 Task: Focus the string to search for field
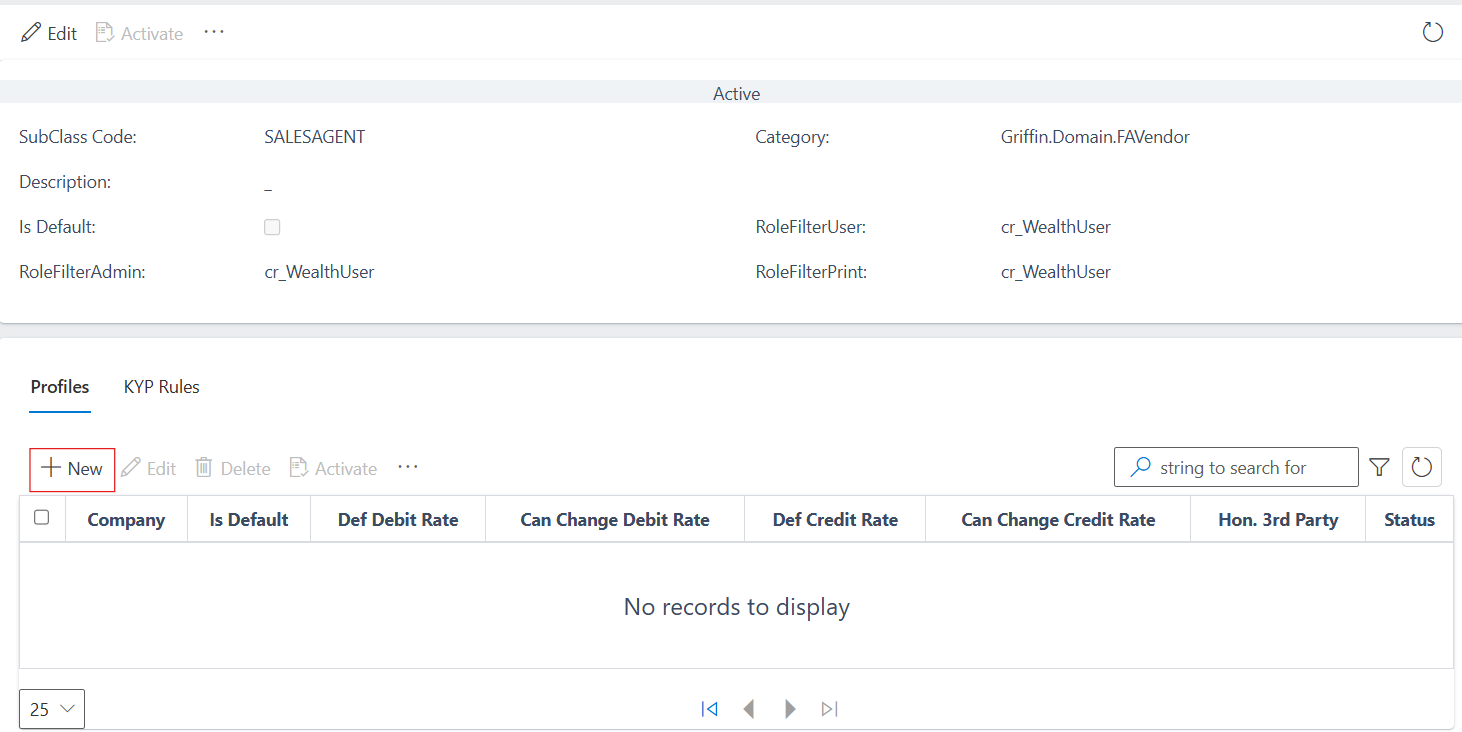pyautogui.click(x=1236, y=467)
